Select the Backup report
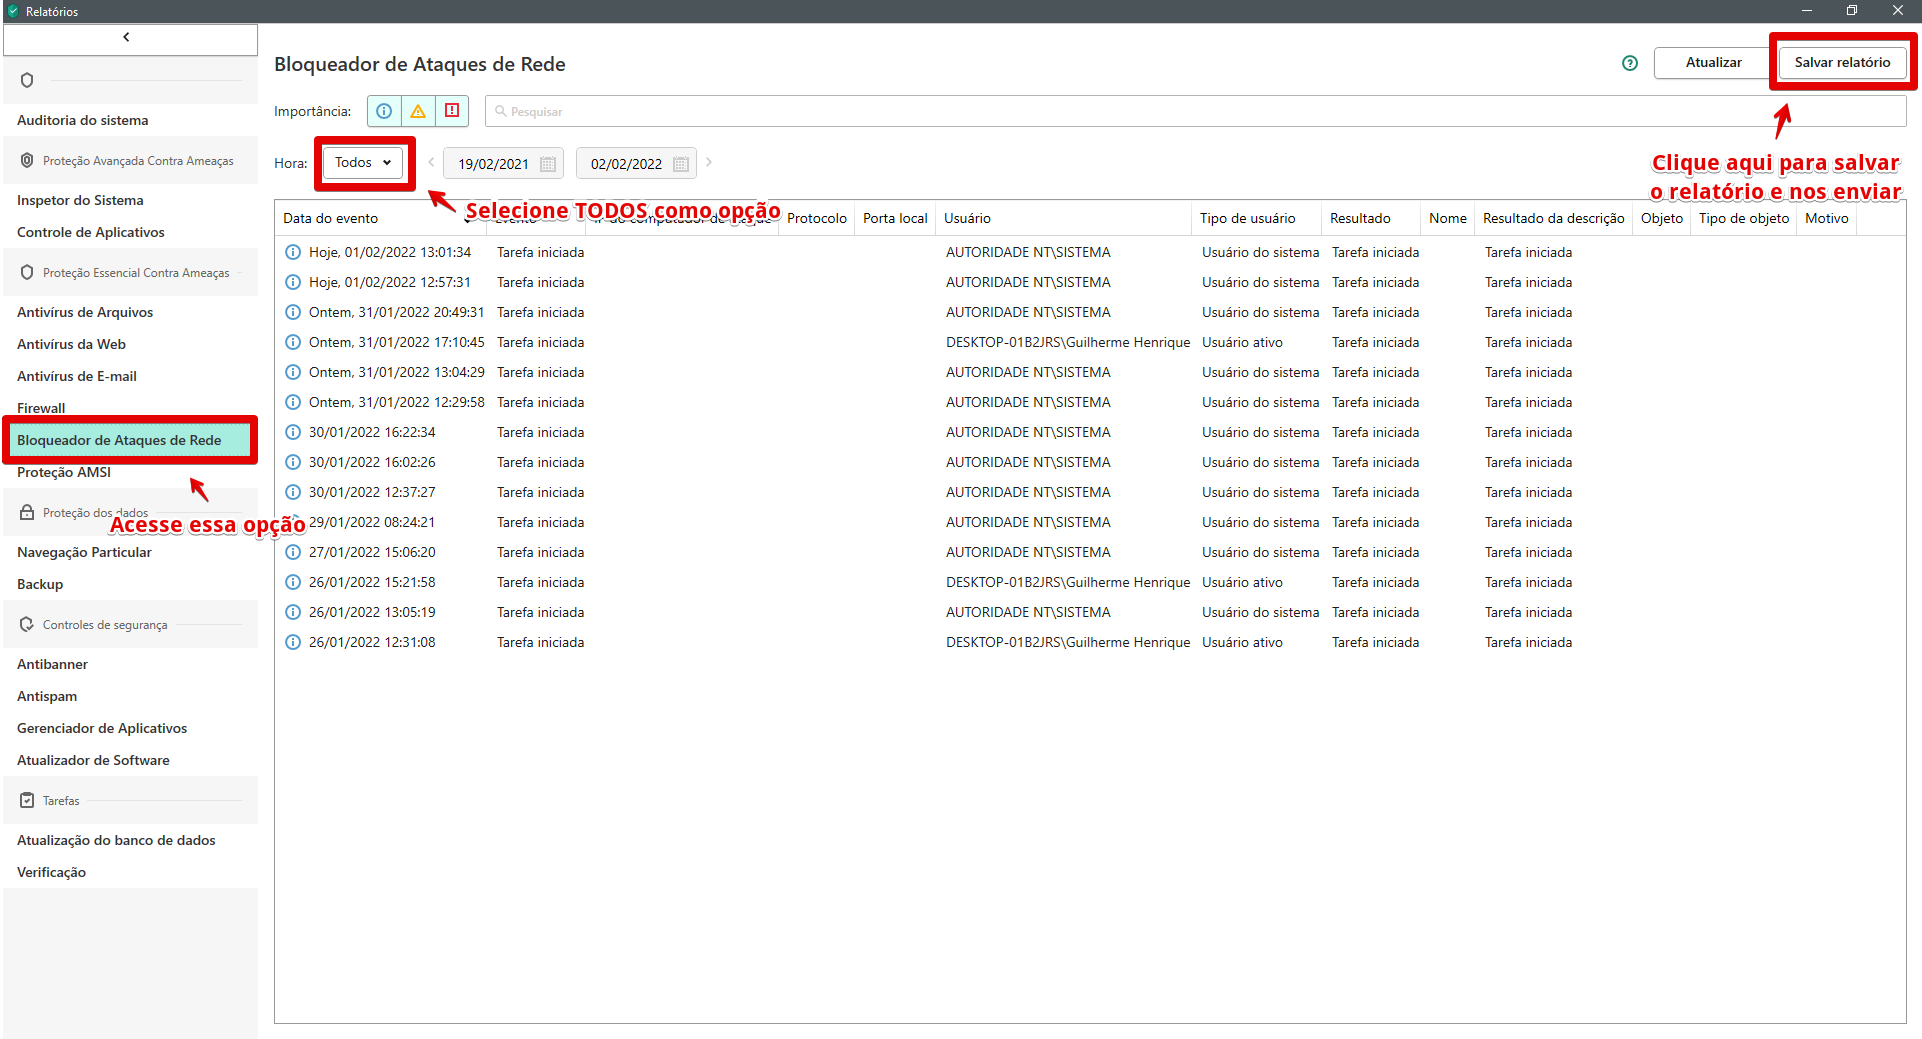This screenshot has height=1039, width=1922. click(40, 584)
